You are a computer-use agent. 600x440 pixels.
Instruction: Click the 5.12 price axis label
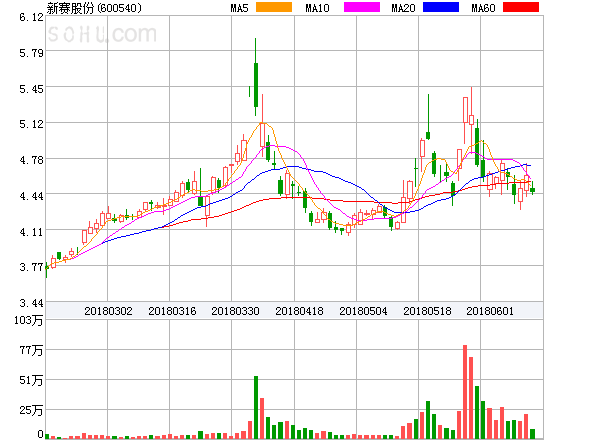(31, 124)
